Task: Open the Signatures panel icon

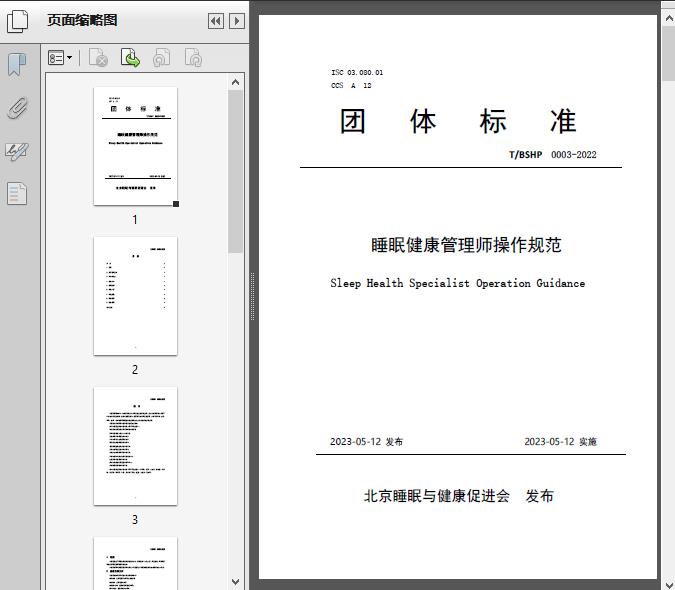Action: click(x=17, y=151)
